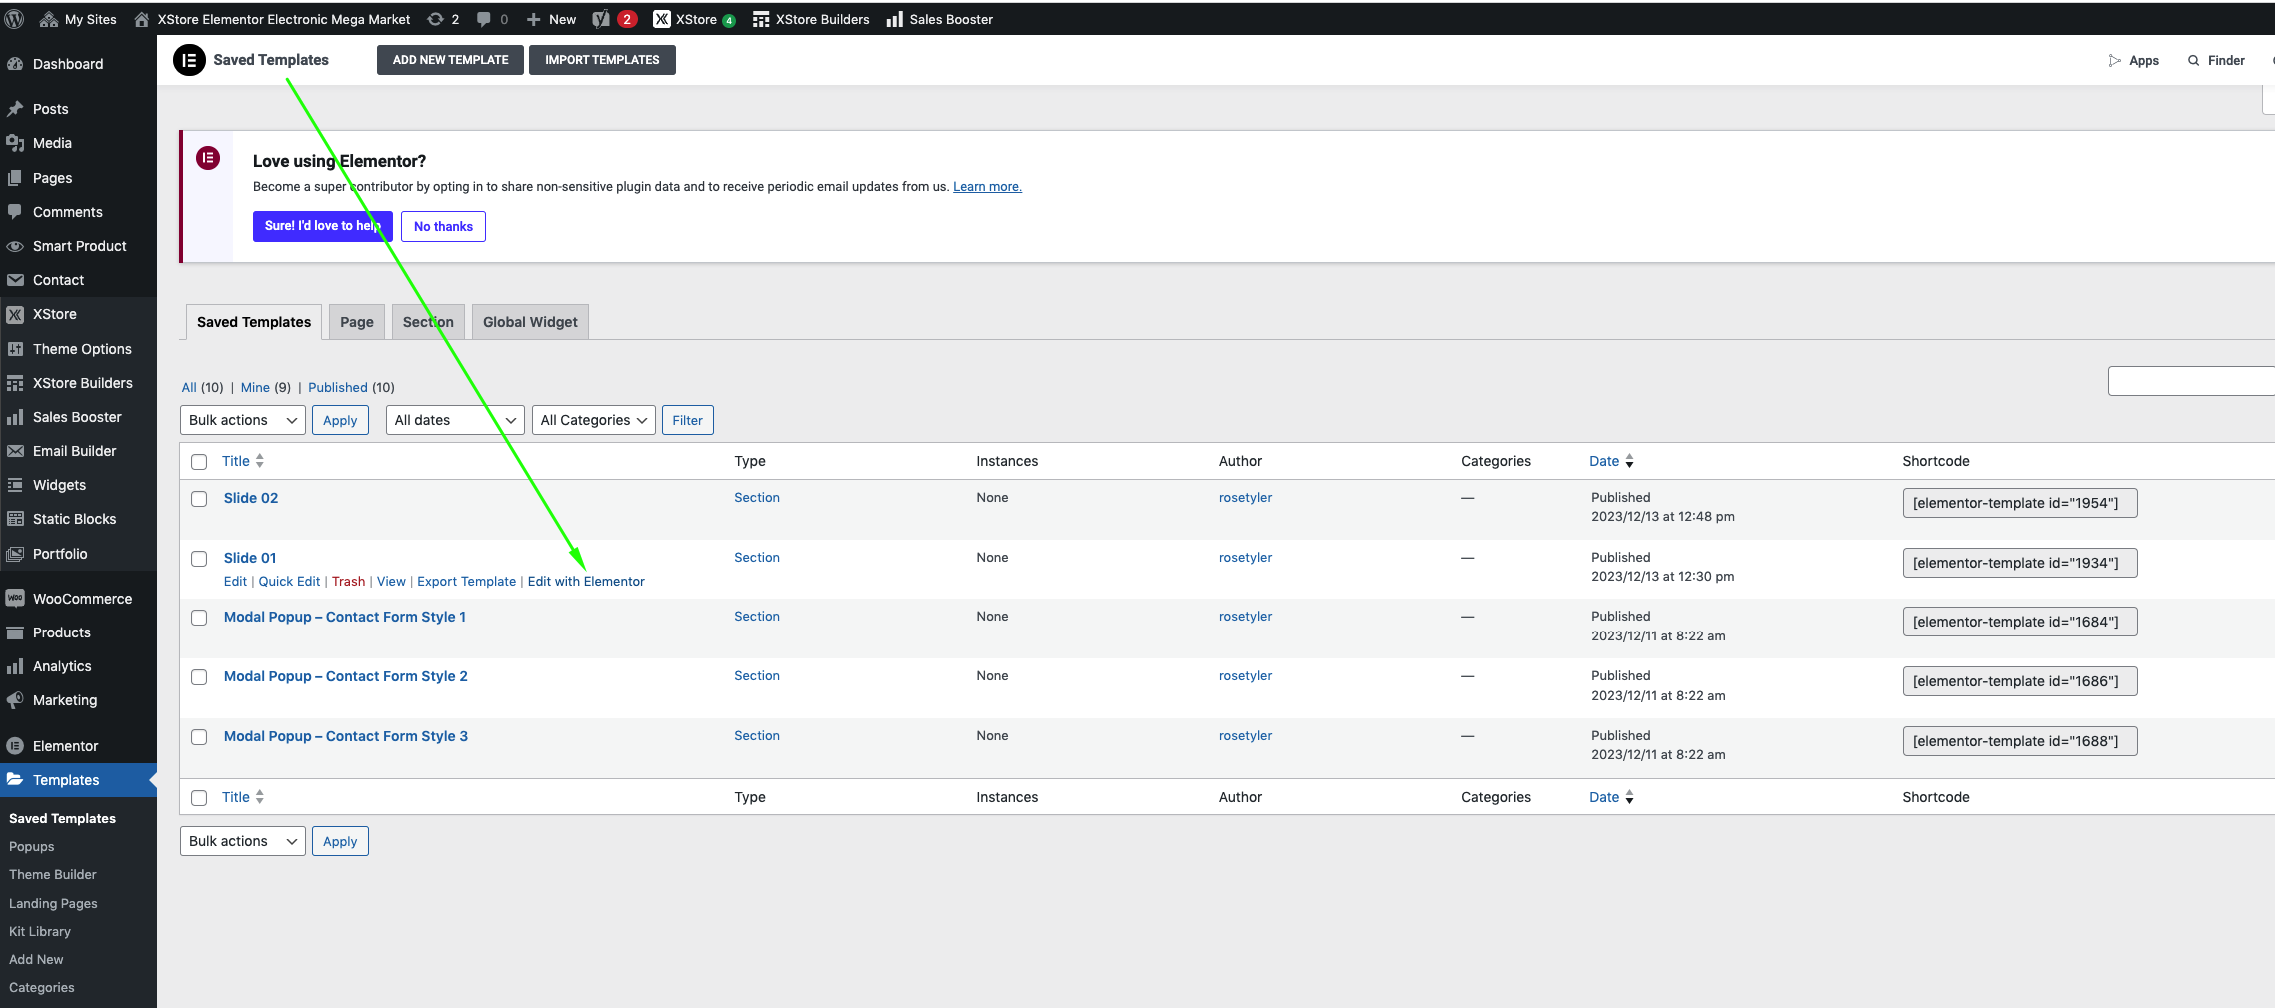This screenshot has height=1008, width=2275.
Task: Open the top Bulk actions dropdown
Action: pyautogui.click(x=243, y=420)
